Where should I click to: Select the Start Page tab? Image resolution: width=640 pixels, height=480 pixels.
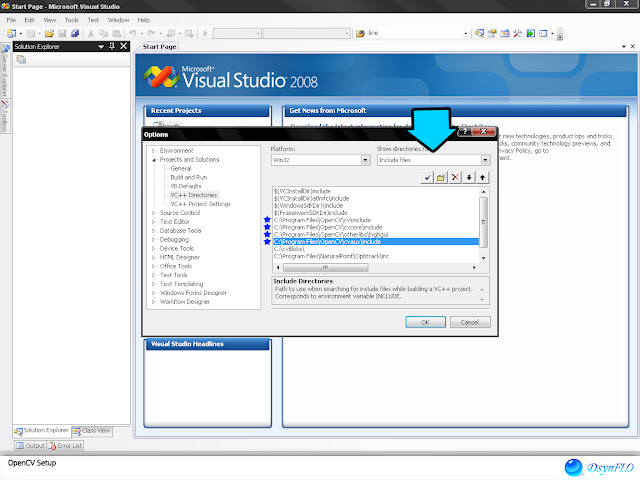click(x=160, y=47)
